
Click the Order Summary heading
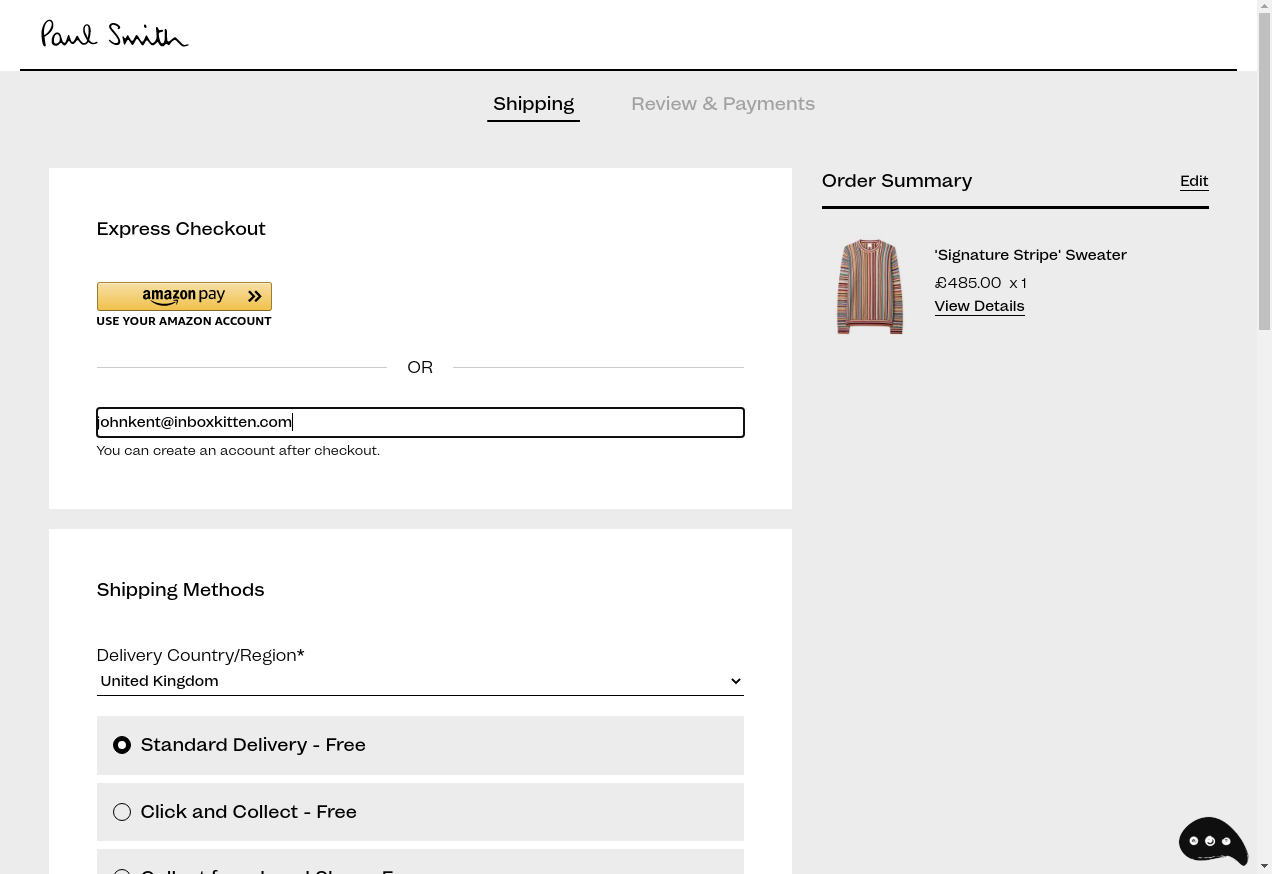coord(897,181)
